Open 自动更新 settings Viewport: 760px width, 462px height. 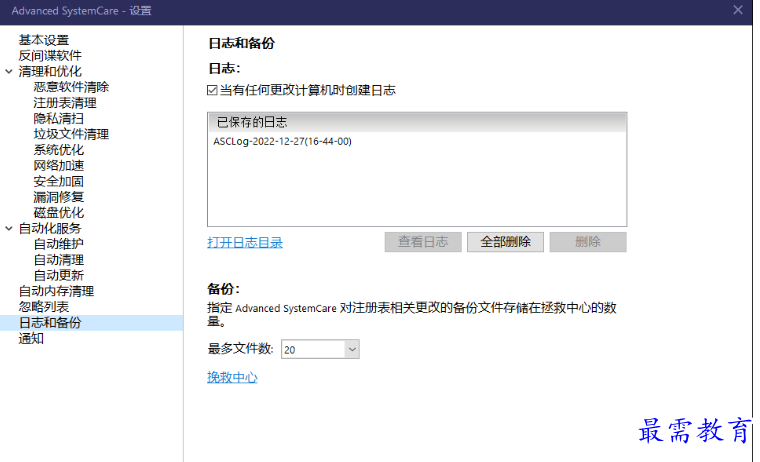(x=59, y=275)
